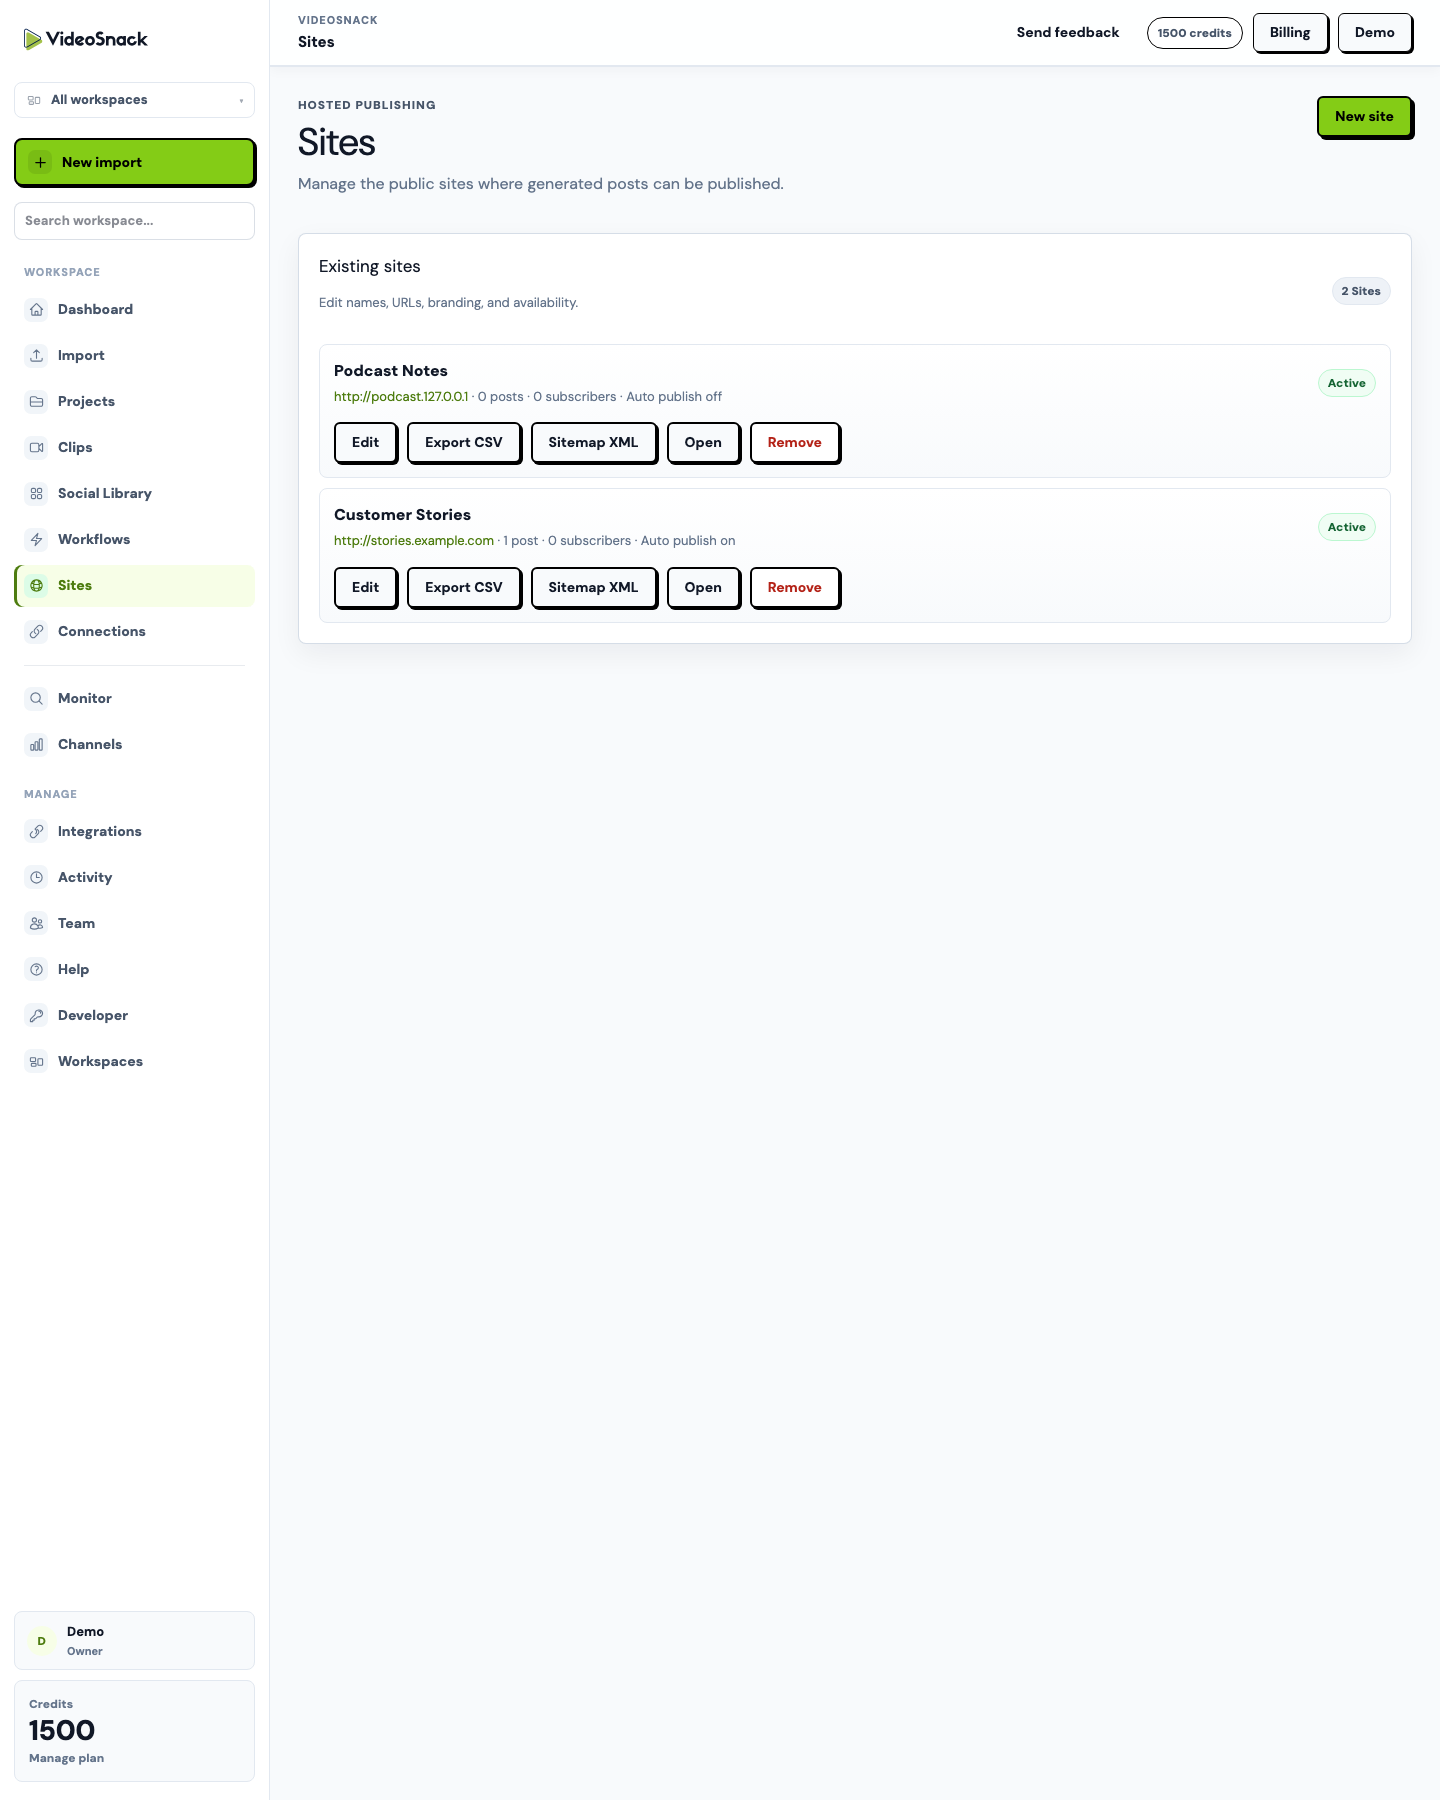1440x1800 pixels.
Task: Click the Channels bar chart icon
Action: tap(37, 744)
